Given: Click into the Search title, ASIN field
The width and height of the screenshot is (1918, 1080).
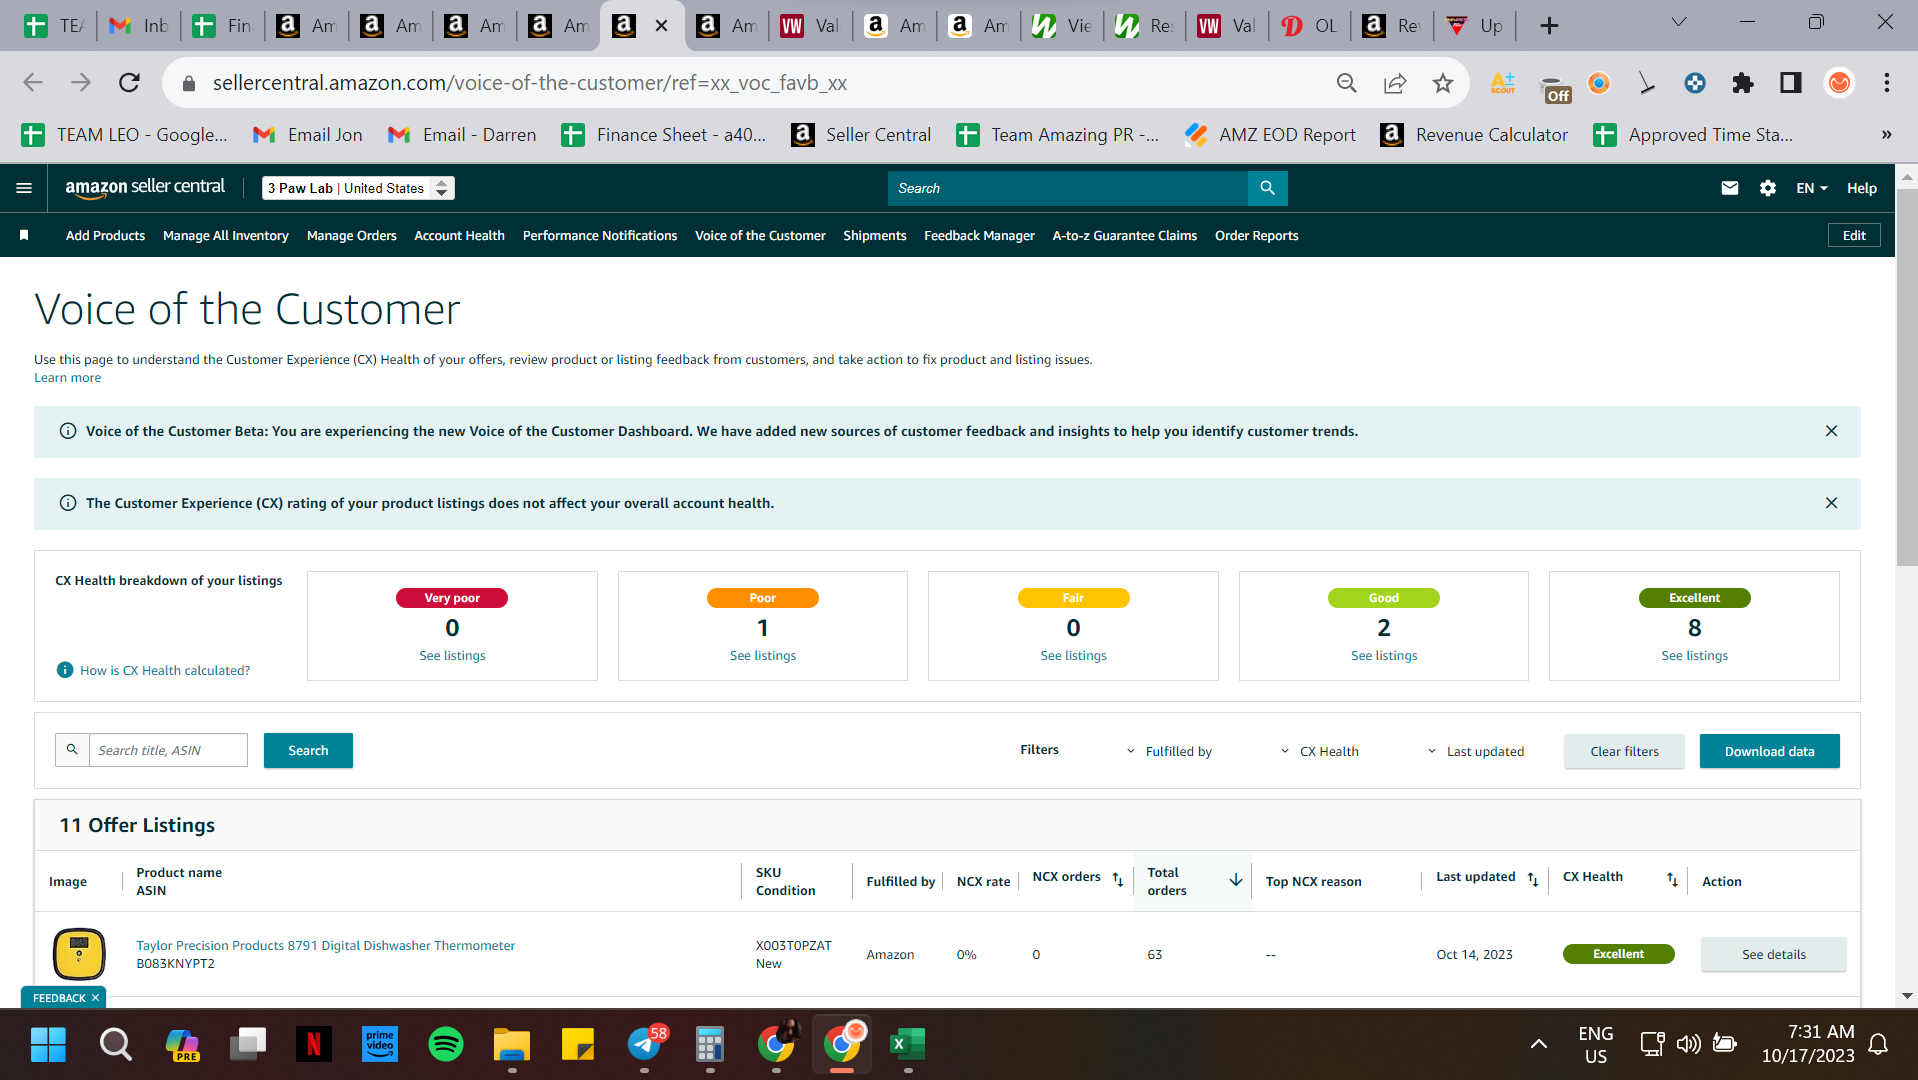Looking at the screenshot, I should [168, 750].
